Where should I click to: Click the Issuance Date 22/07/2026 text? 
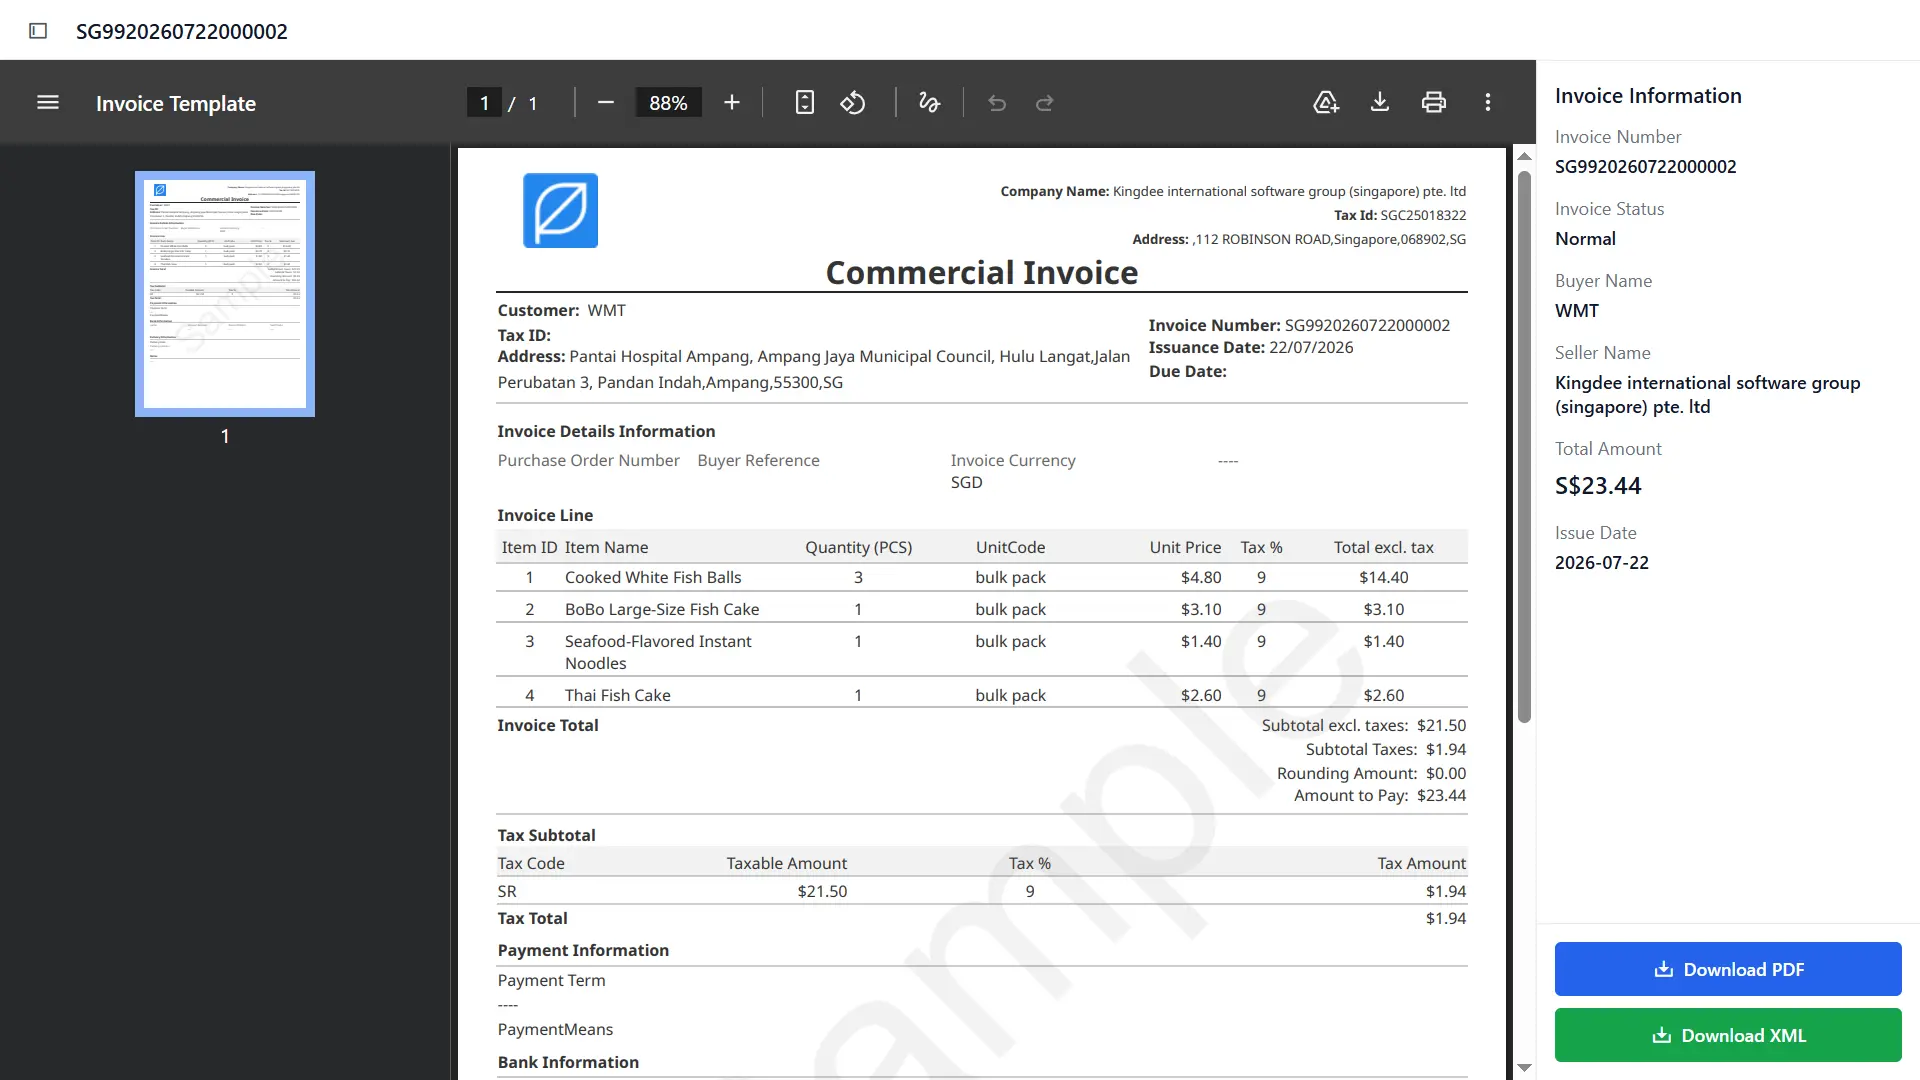(1251, 347)
